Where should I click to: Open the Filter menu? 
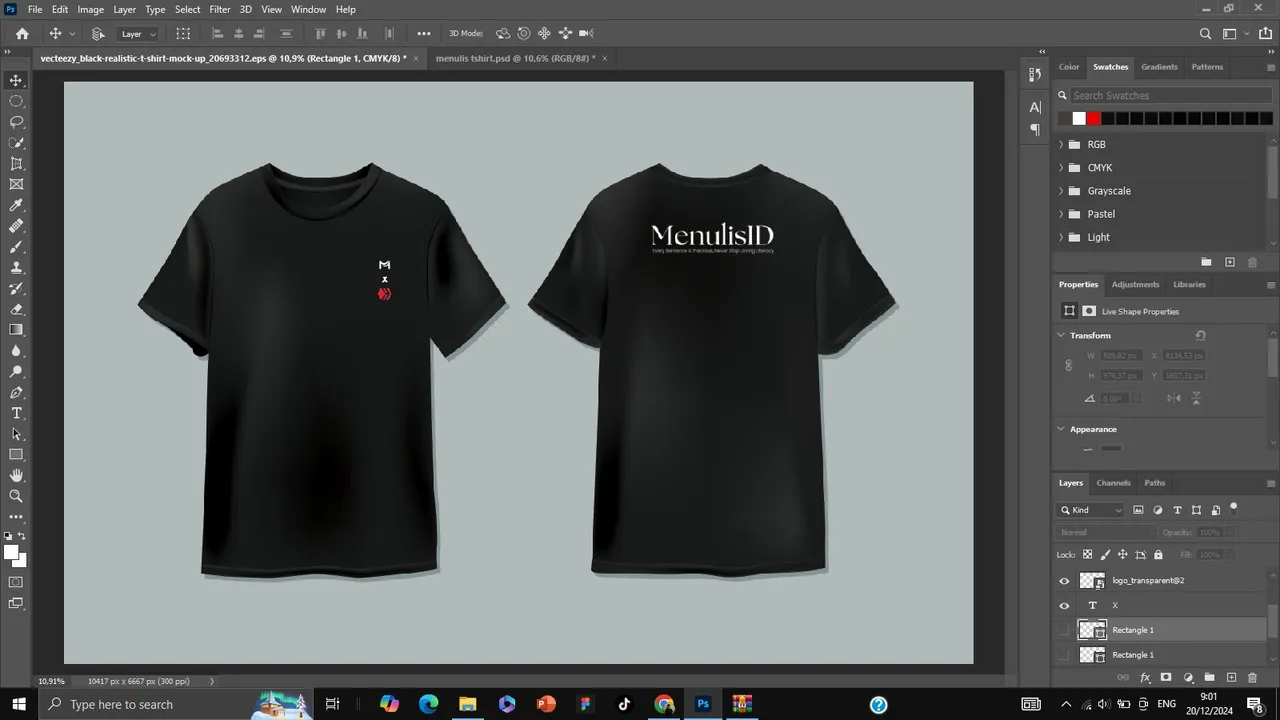pyautogui.click(x=220, y=9)
